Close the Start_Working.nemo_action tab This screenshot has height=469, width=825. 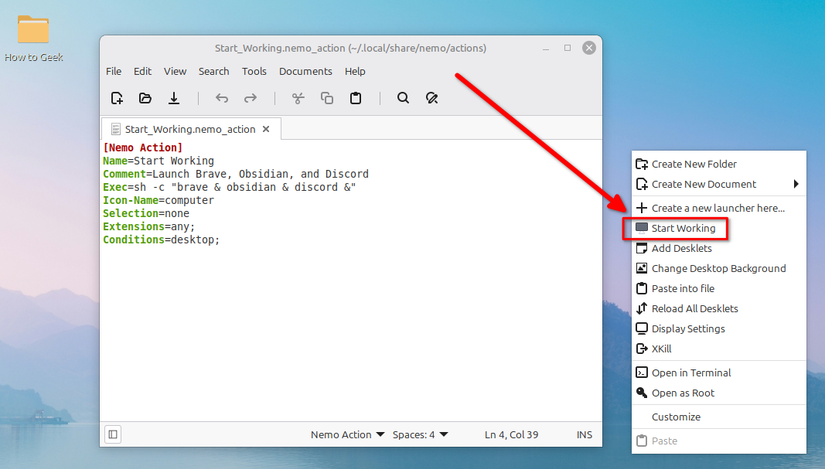pos(266,129)
